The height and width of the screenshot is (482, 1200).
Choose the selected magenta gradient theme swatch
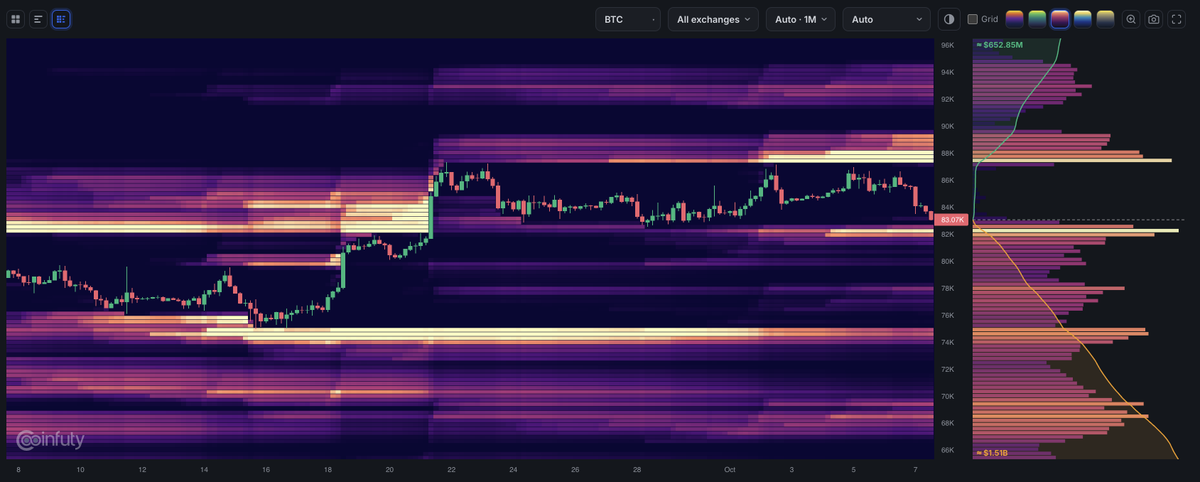(1060, 19)
